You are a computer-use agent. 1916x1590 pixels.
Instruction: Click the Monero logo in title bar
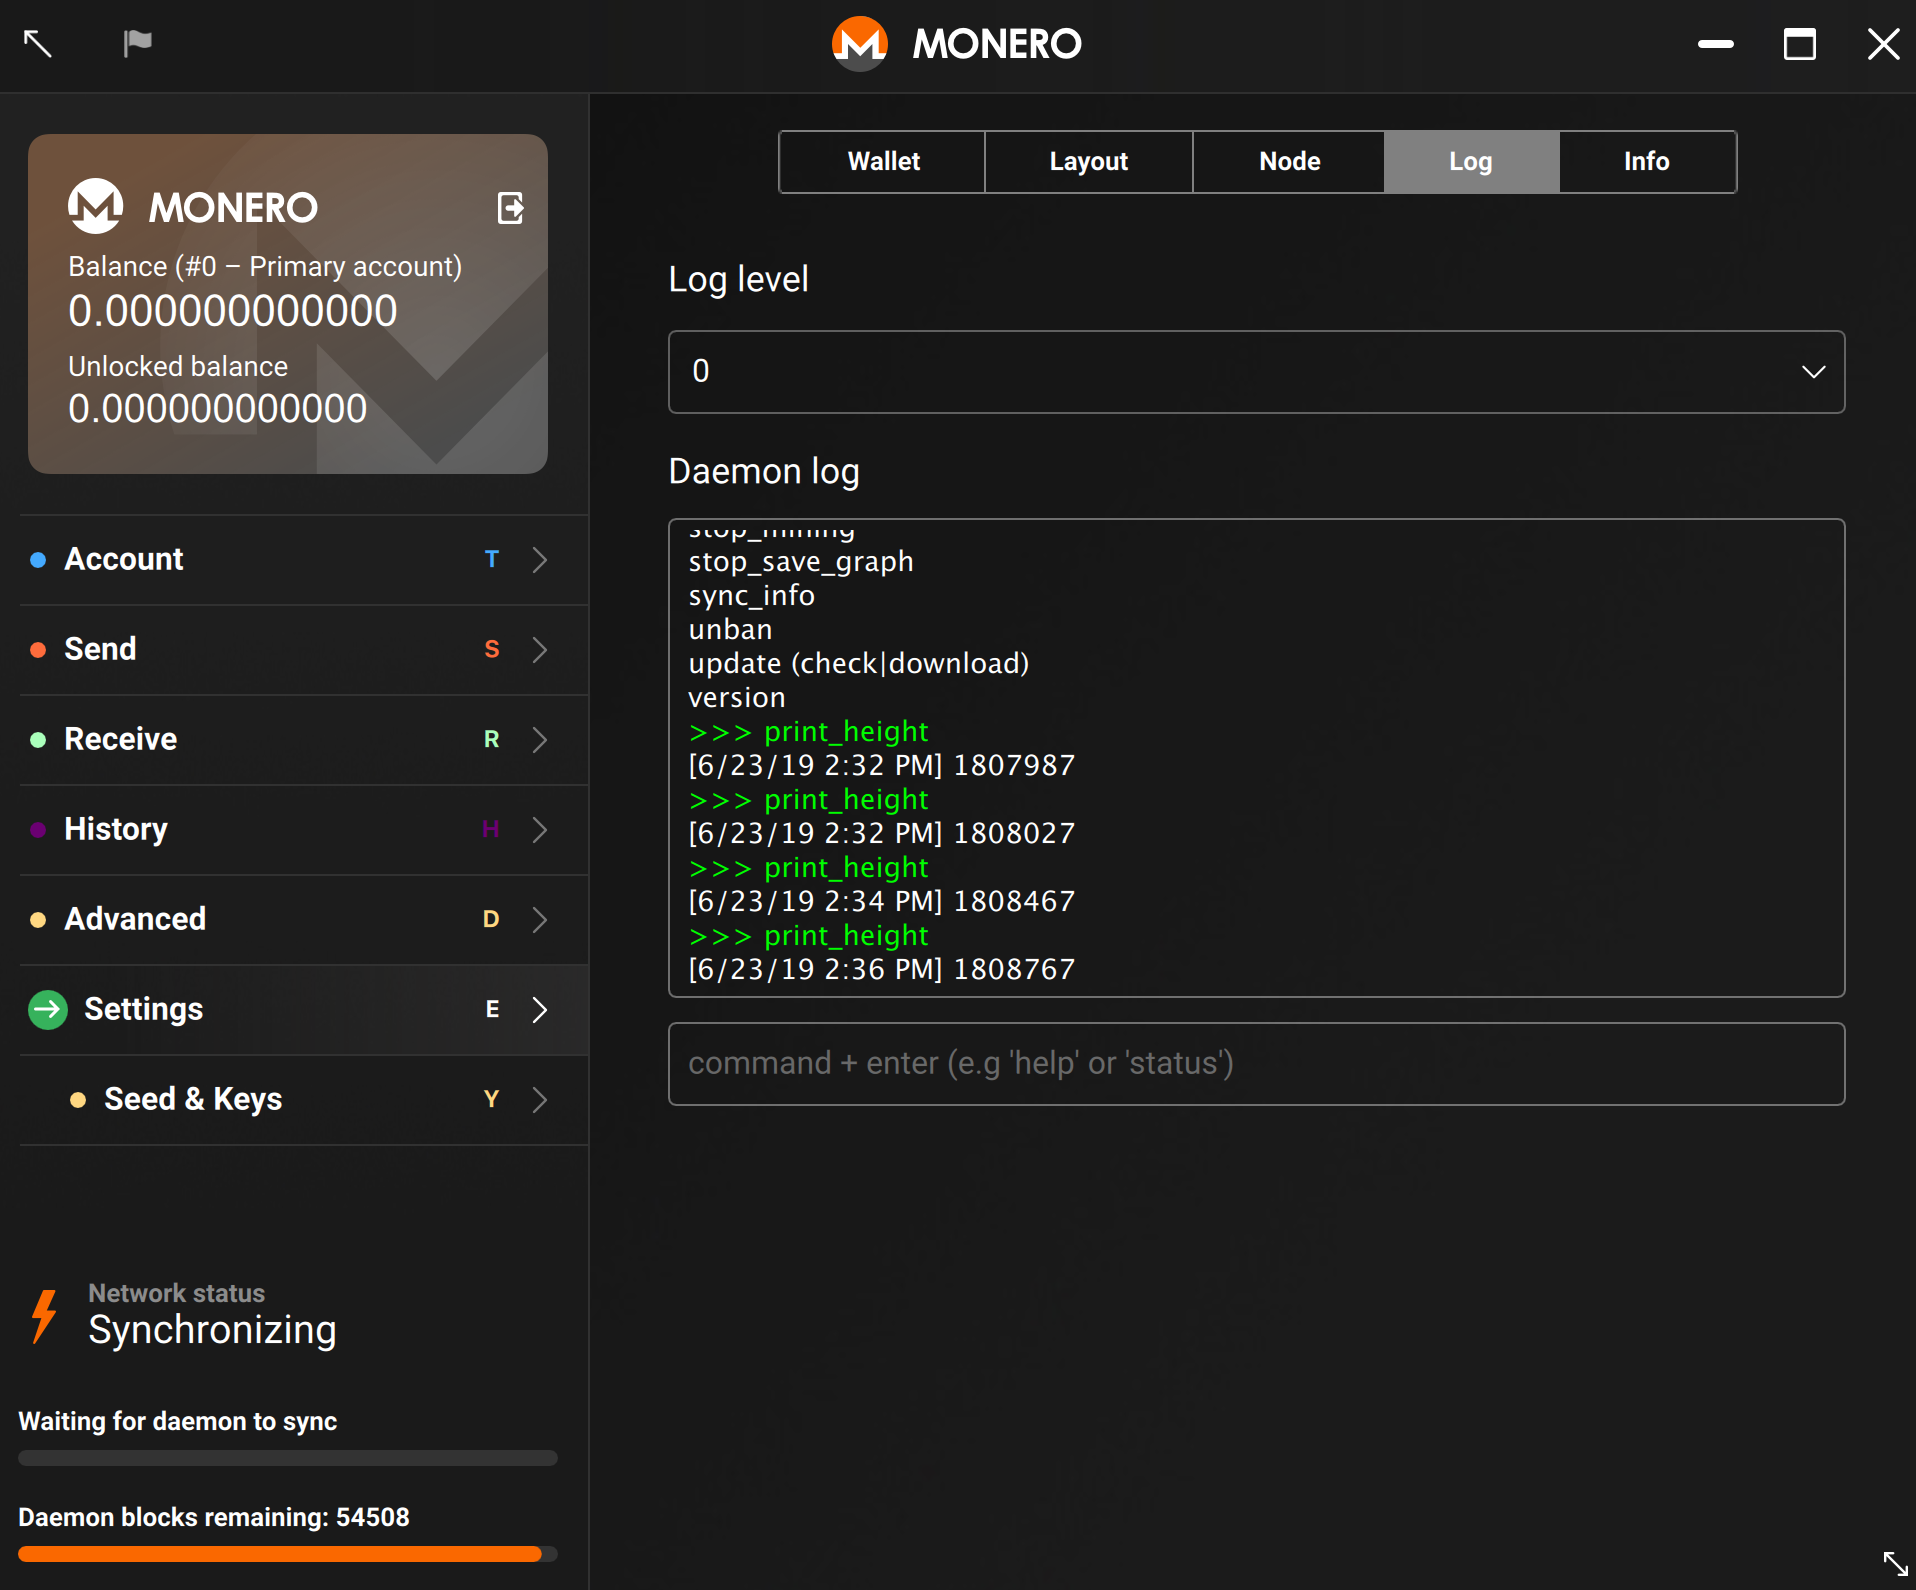[860, 44]
